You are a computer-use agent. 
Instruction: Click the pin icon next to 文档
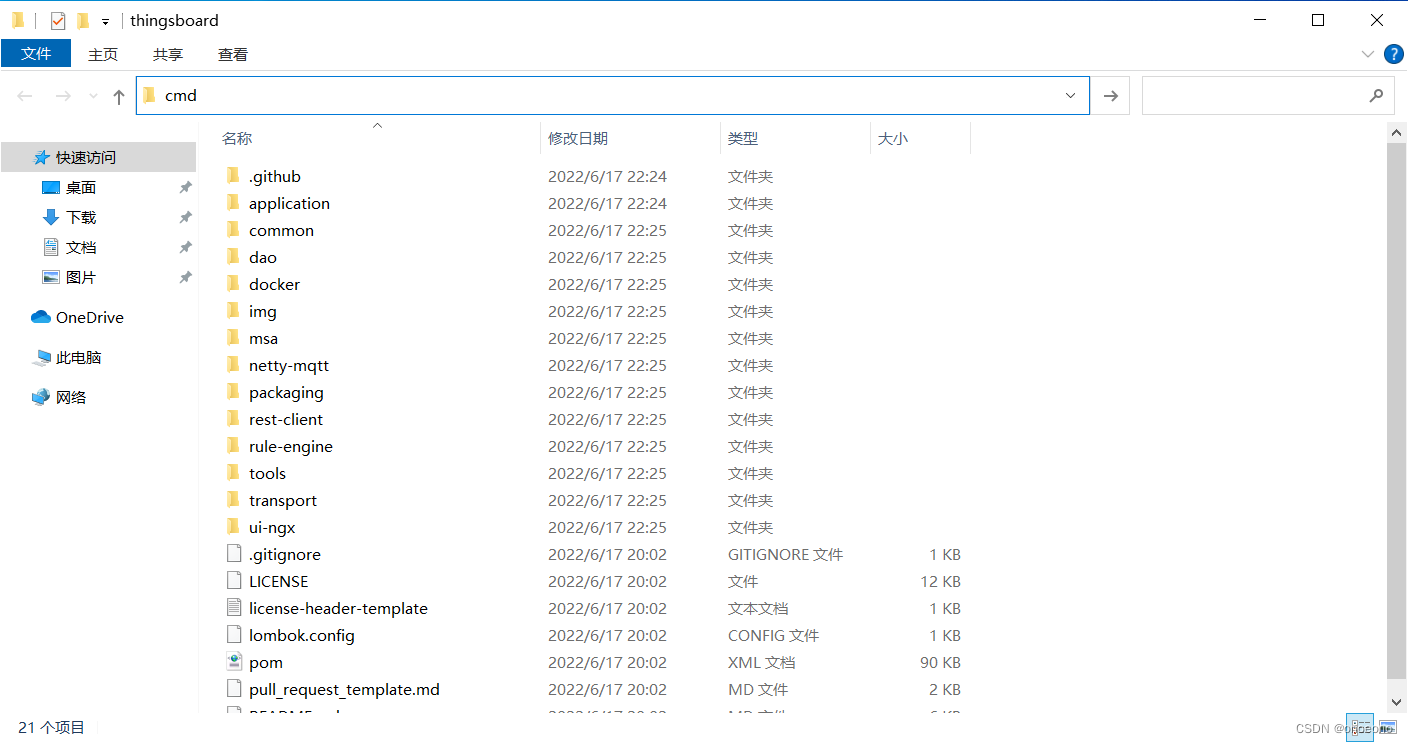[185, 247]
